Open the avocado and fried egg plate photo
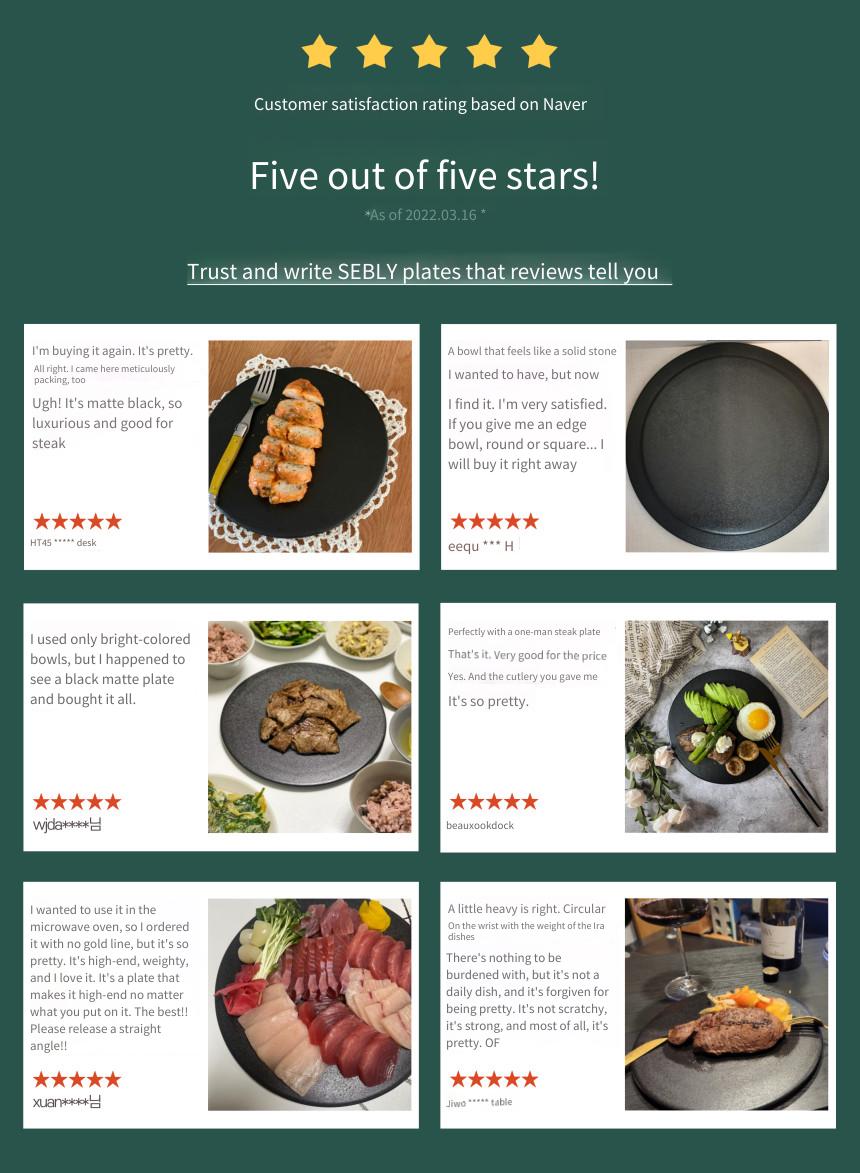This screenshot has width=860, height=1173. (x=727, y=726)
